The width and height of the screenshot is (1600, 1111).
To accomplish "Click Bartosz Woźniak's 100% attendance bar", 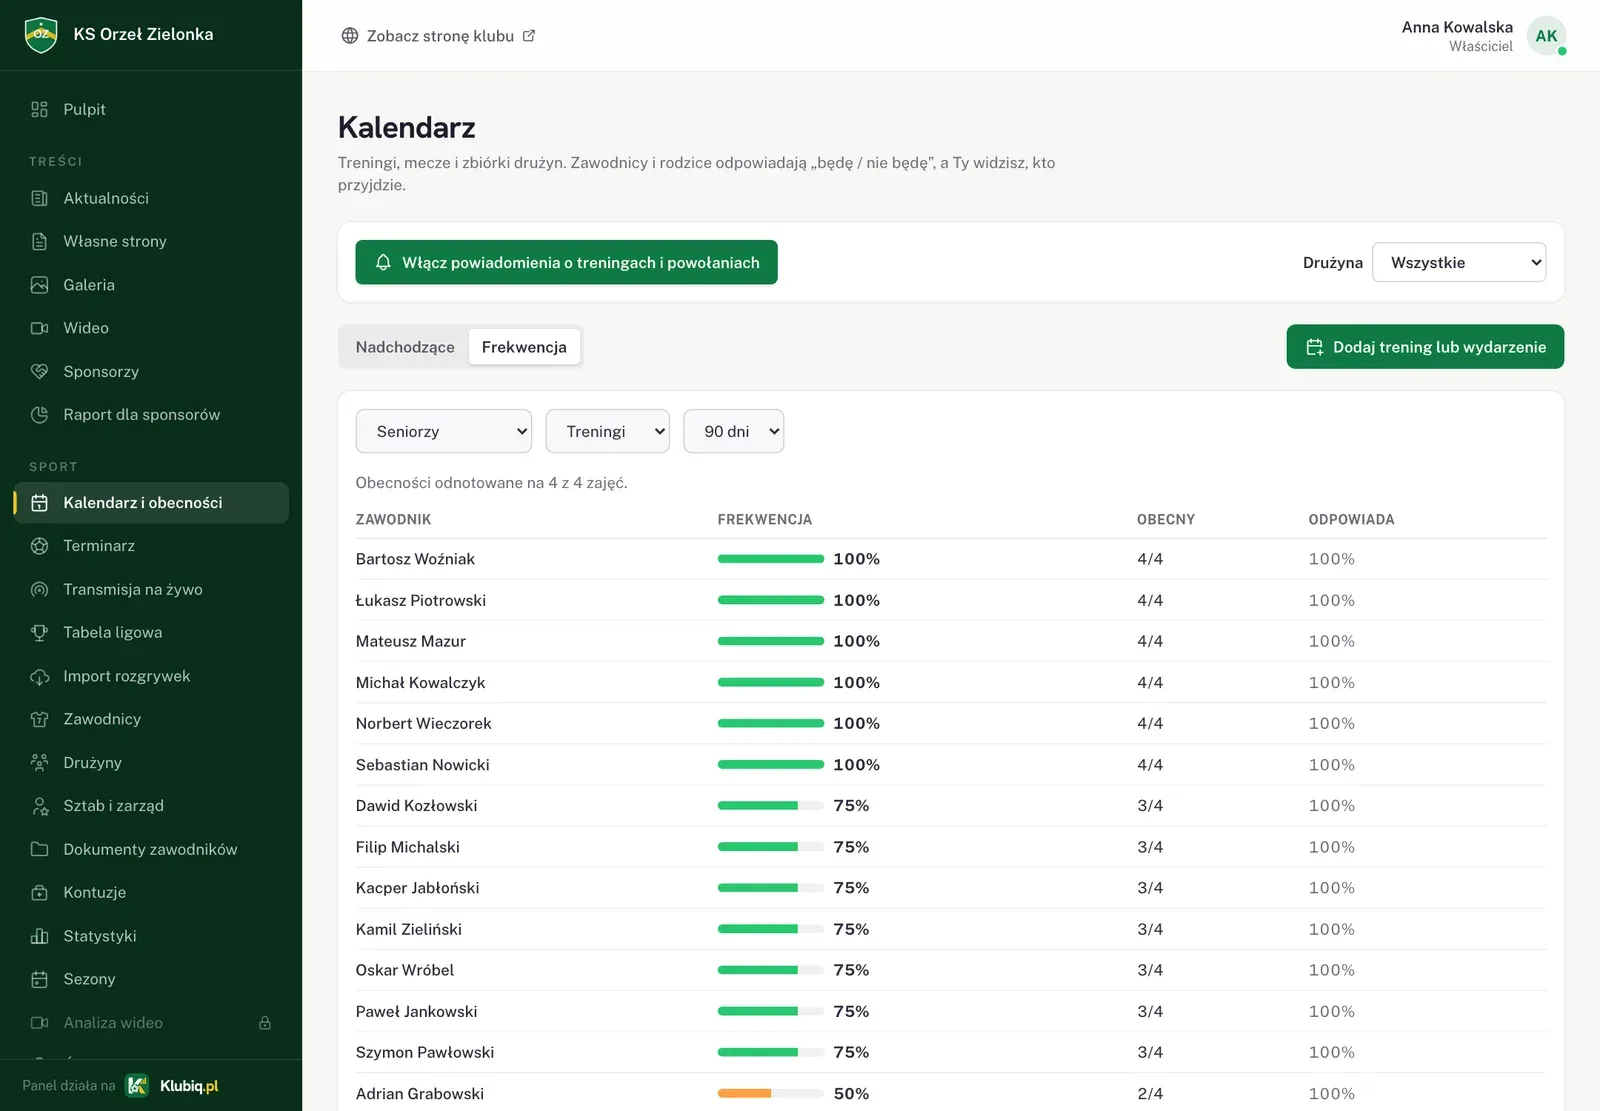I will [x=771, y=559].
